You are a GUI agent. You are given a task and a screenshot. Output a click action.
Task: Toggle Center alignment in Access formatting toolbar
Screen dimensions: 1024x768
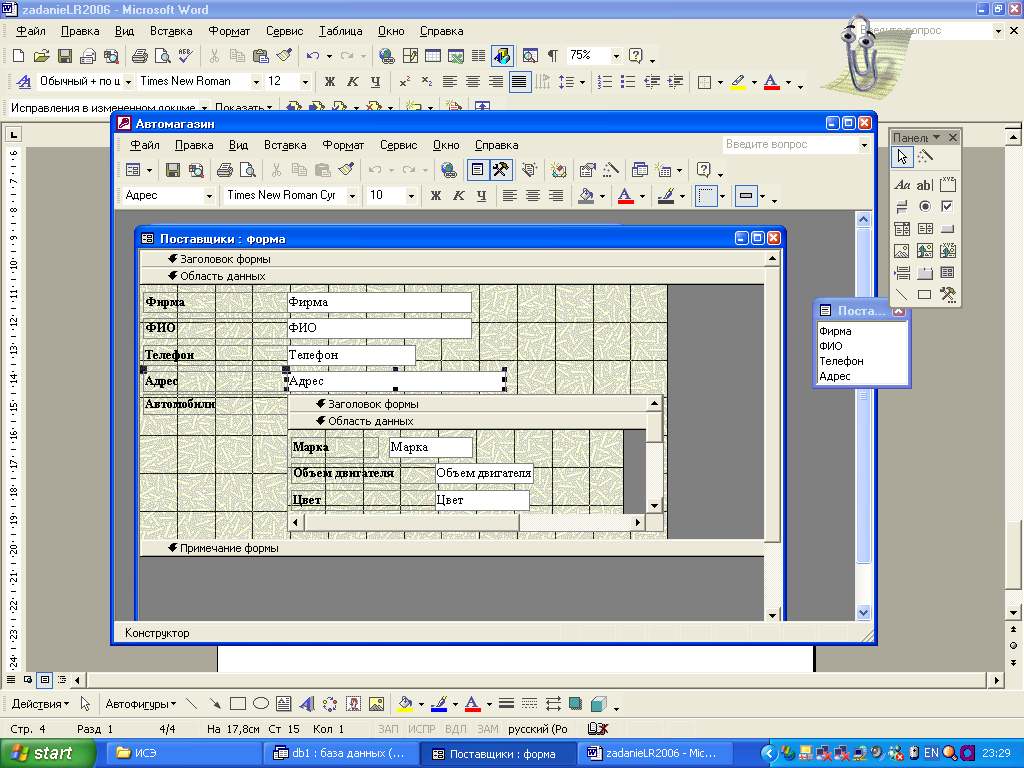point(533,195)
